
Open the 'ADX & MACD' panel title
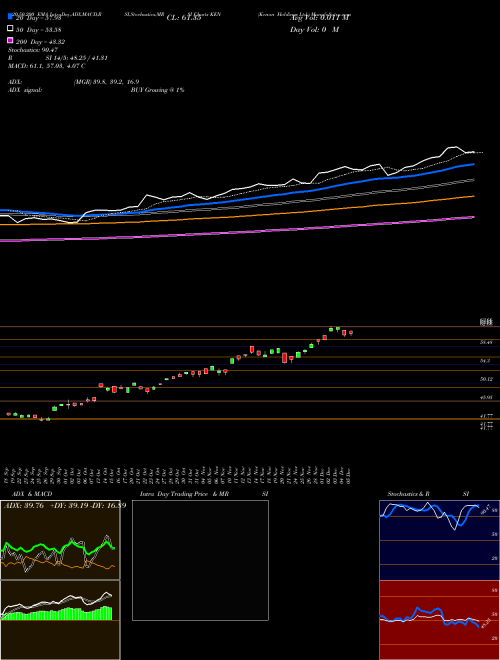32,494
